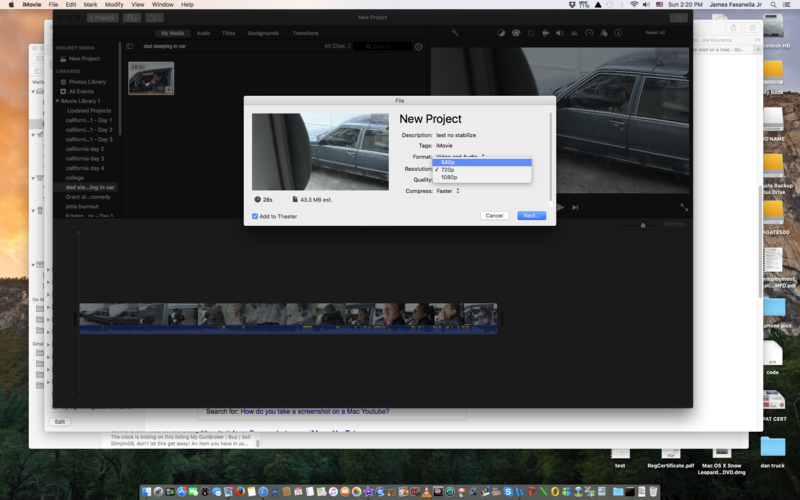The image size is (800, 500).
Task: Click the magic wand auto-enhance icon
Action: tap(455, 33)
